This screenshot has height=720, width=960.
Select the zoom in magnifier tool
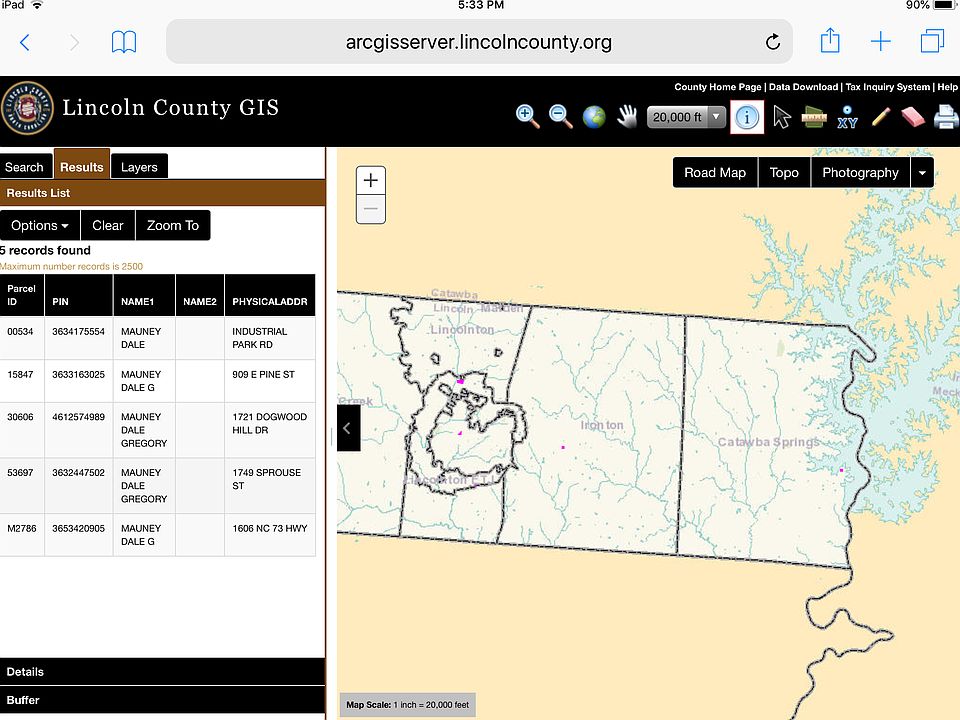(x=527, y=116)
